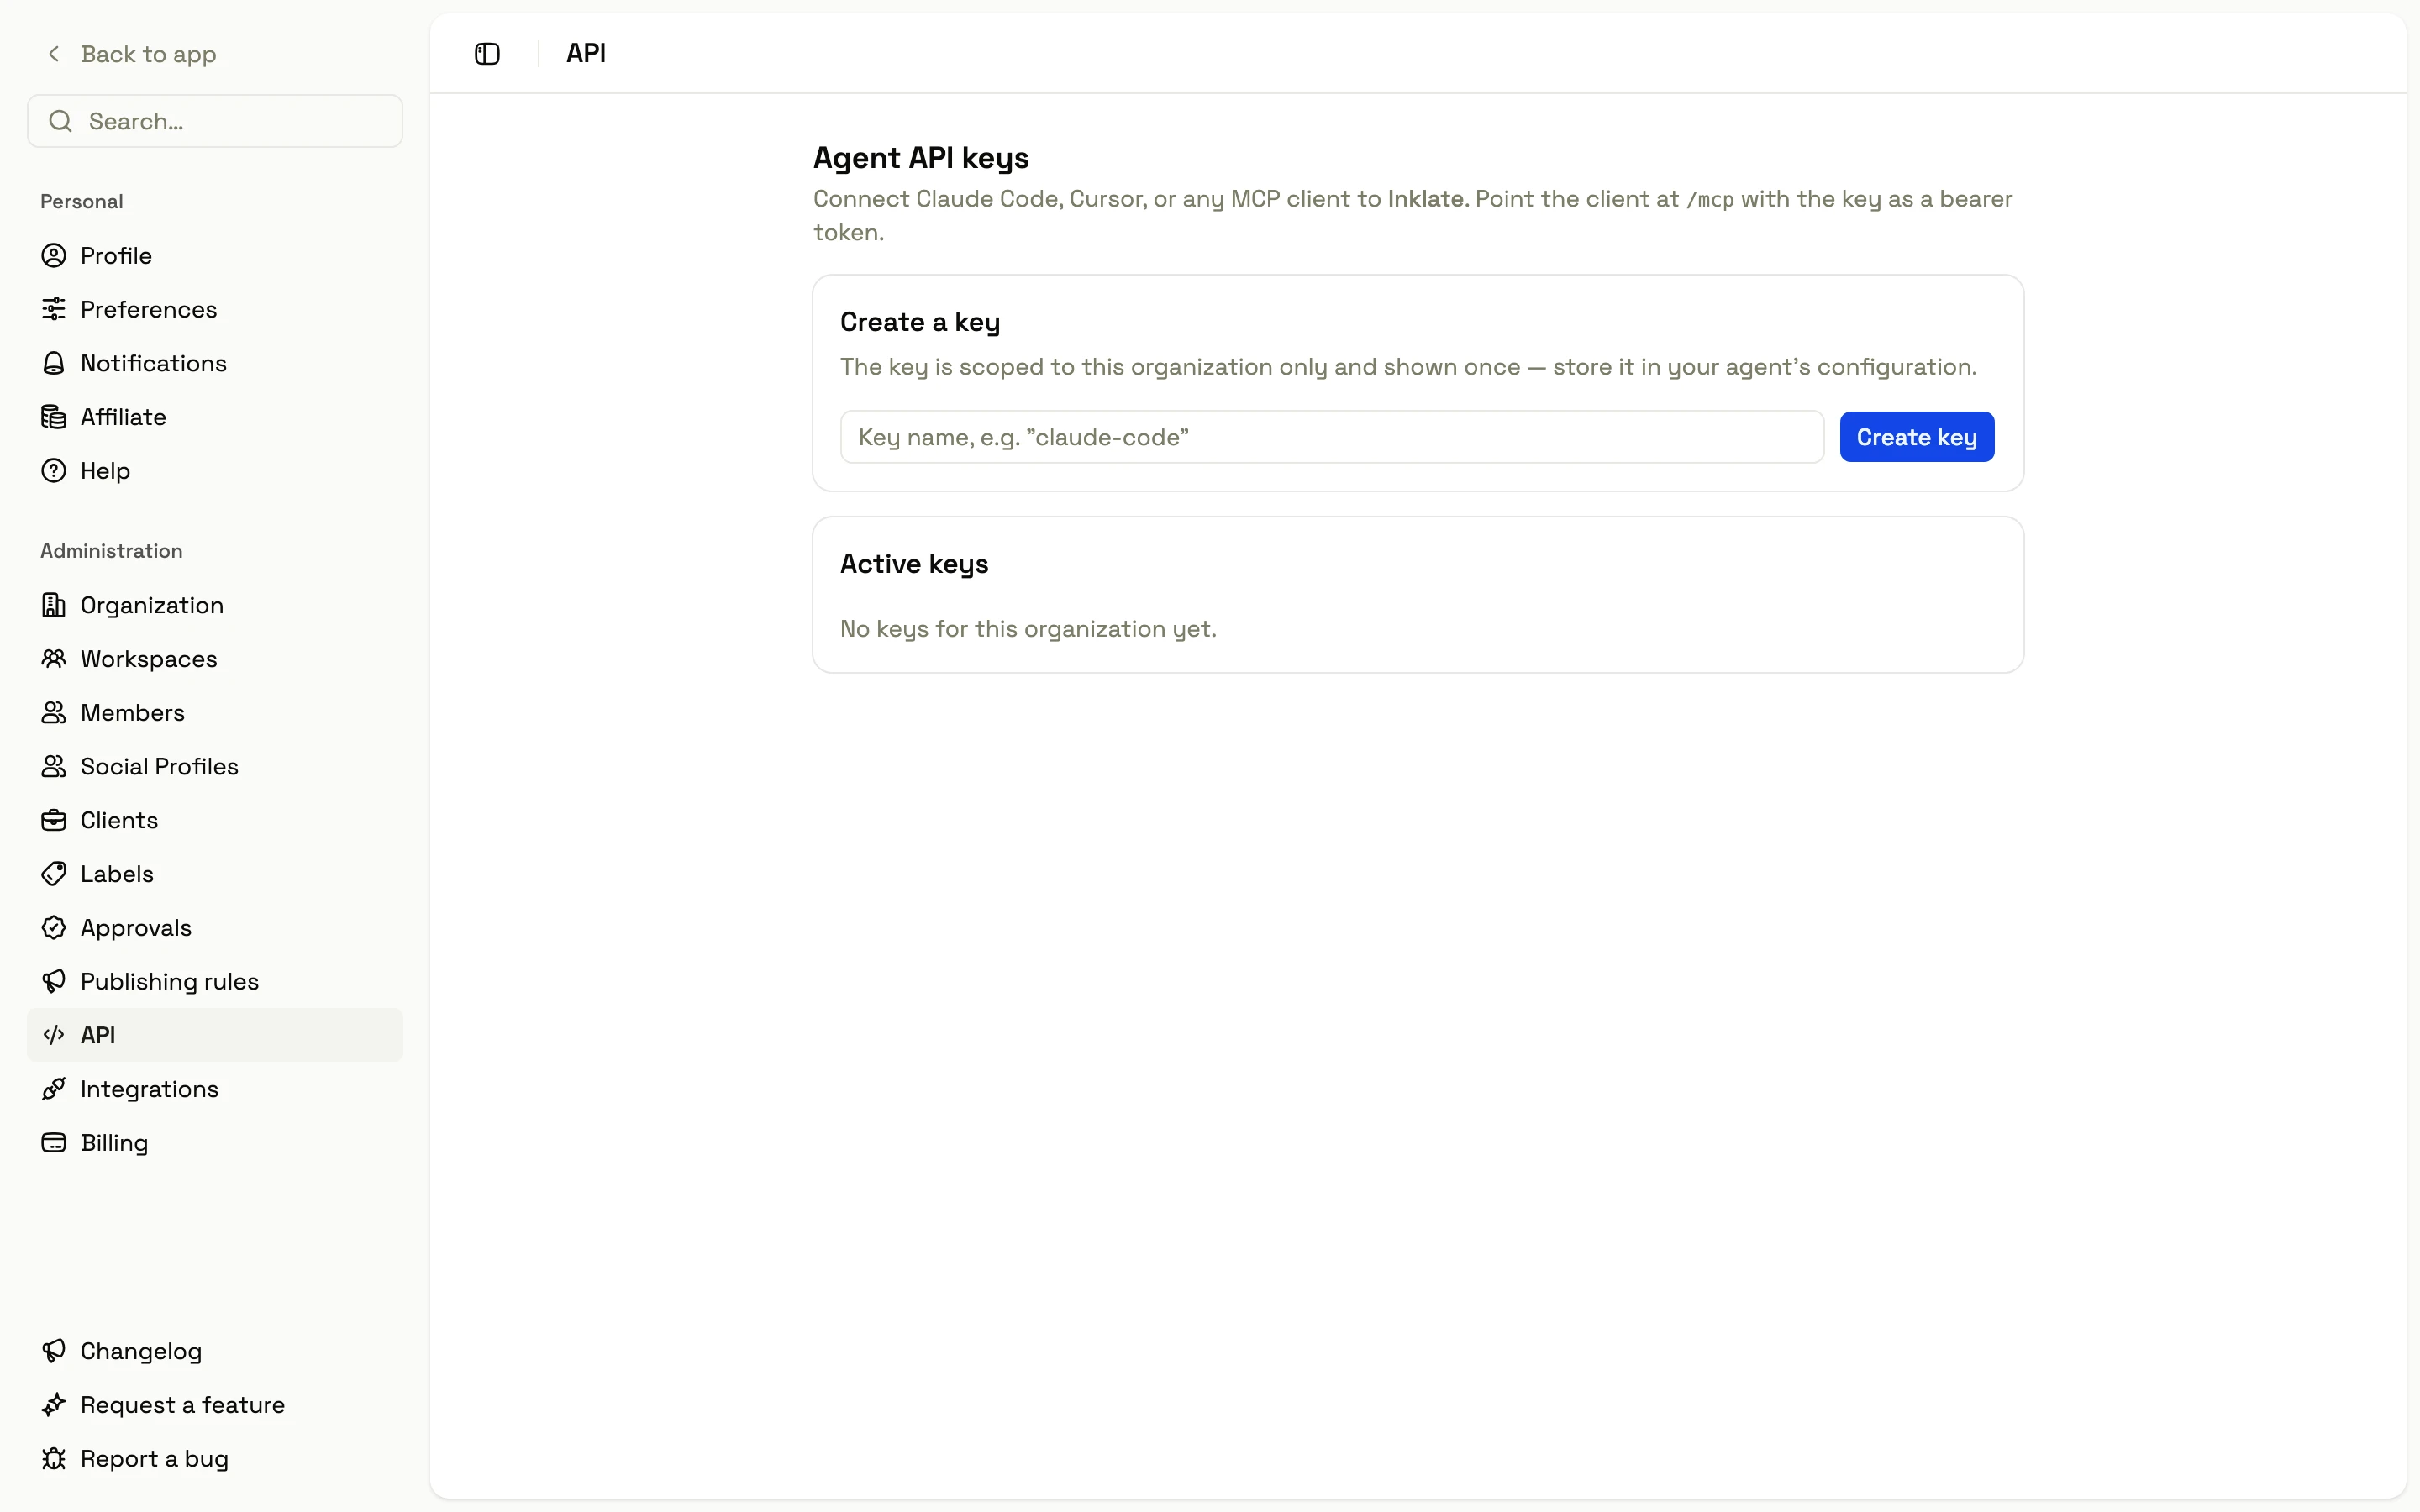Click the API code brackets icon
Image resolution: width=2420 pixels, height=1512 pixels.
coord(54,1035)
